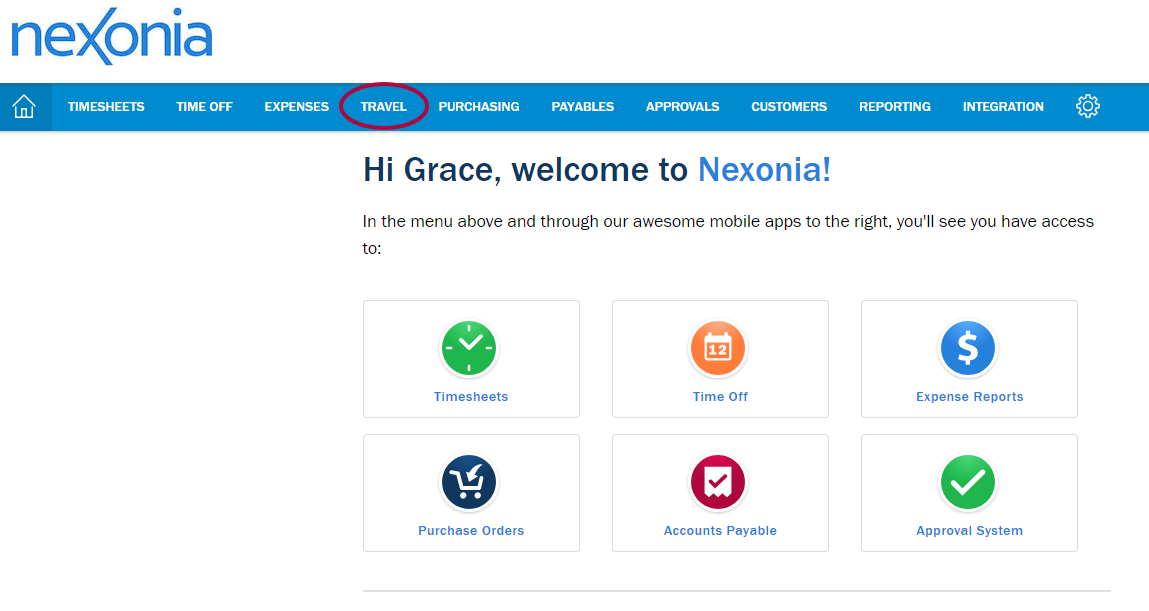1149x611 pixels.
Task: Click the red Accounts Payable receipt icon
Action: tap(719, 482)
